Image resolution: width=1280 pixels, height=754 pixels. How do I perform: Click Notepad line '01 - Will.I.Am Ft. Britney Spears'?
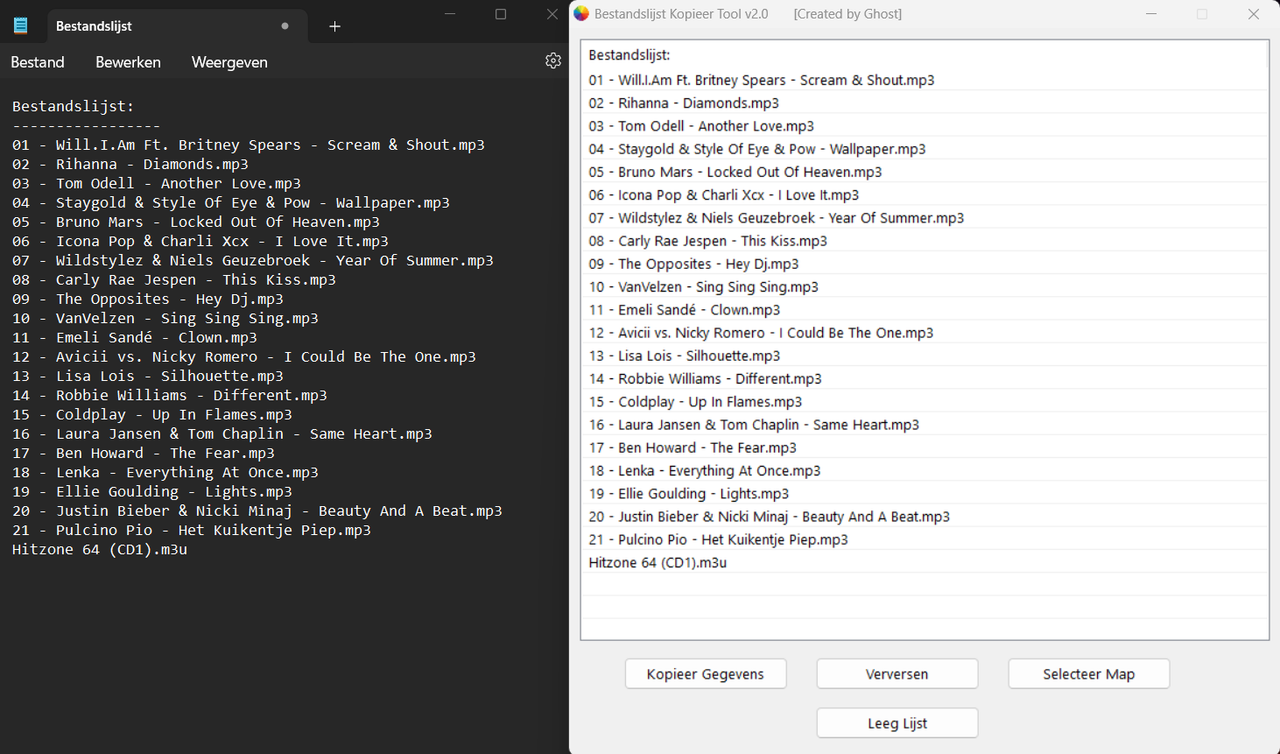click(248, 145)
